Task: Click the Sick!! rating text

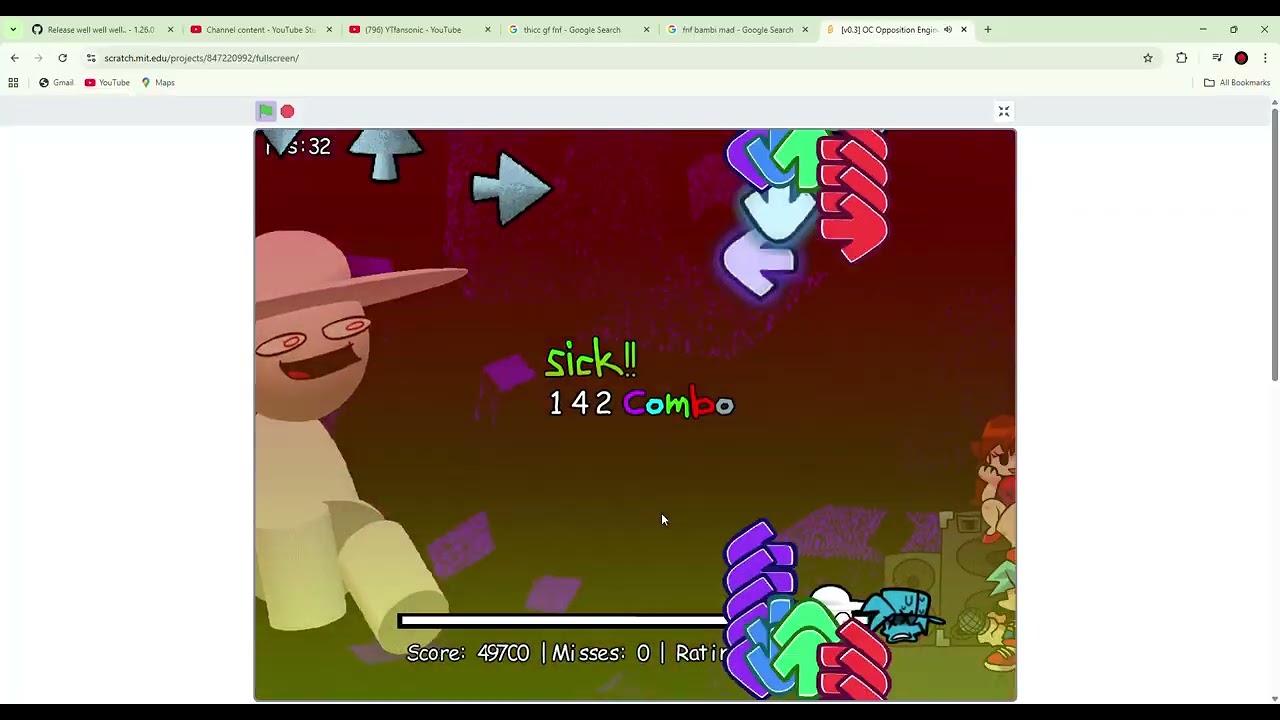Action: [x=591, y=360]
